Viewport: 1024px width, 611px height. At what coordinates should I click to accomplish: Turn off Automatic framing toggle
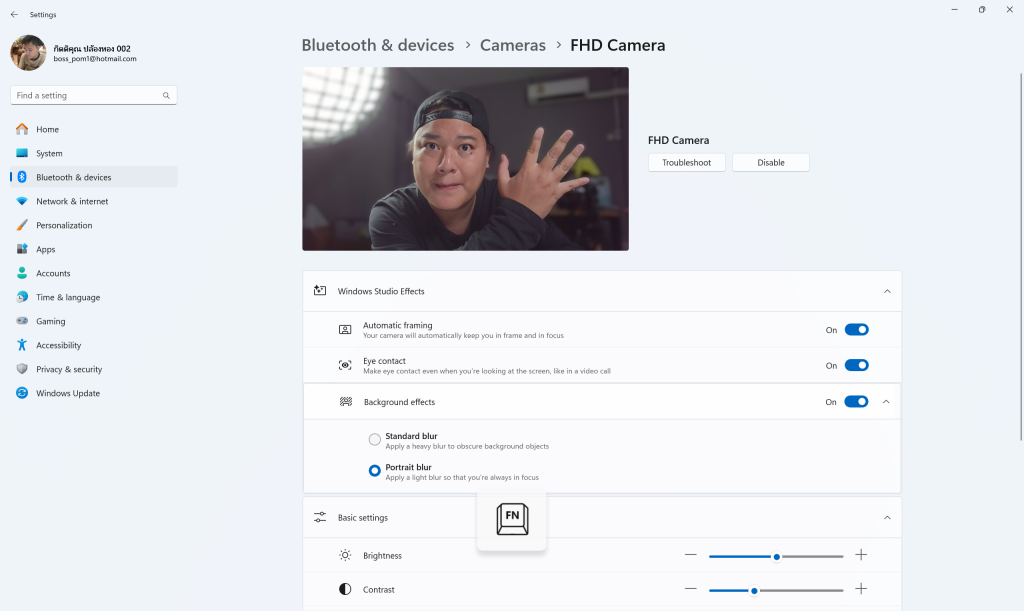(x=856, y=330)
